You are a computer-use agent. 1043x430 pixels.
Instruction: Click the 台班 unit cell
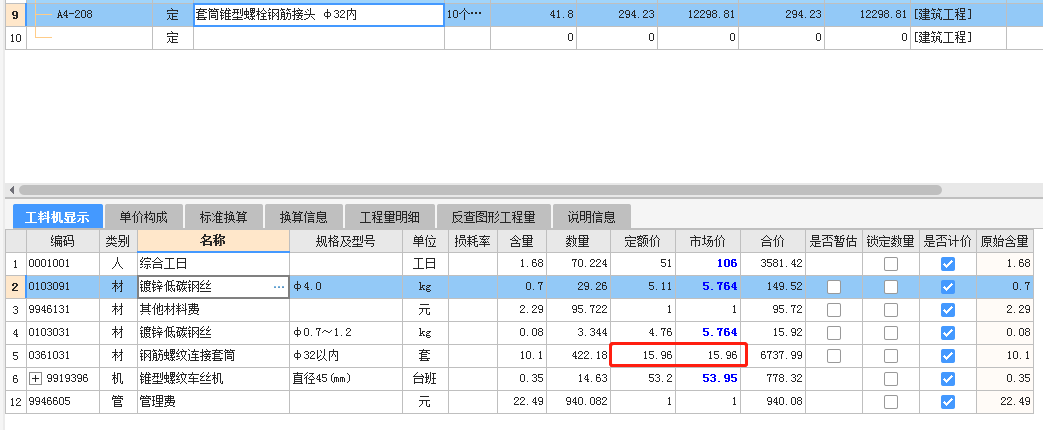tap(424, 379)
